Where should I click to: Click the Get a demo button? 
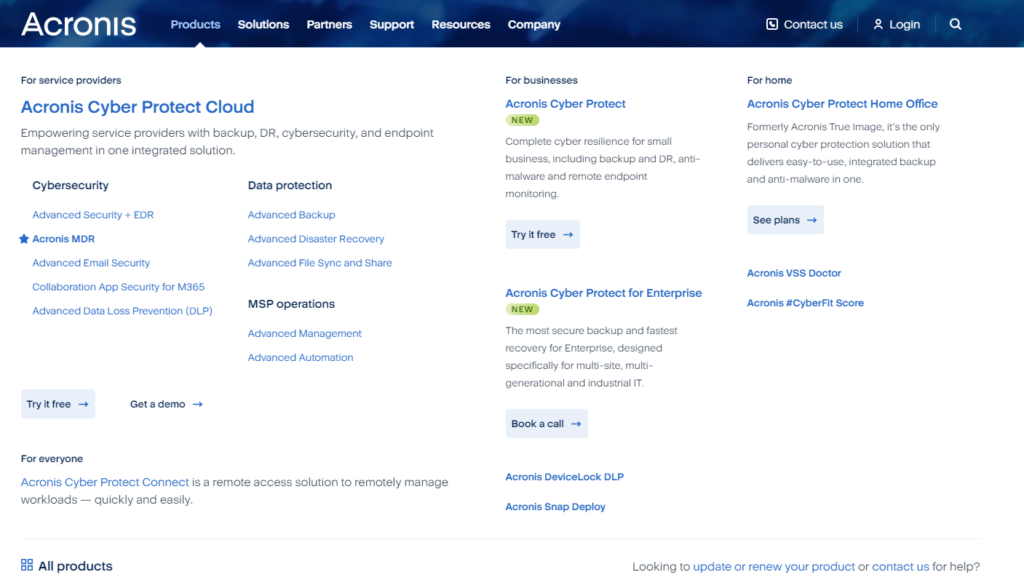(x=167, y=404)
